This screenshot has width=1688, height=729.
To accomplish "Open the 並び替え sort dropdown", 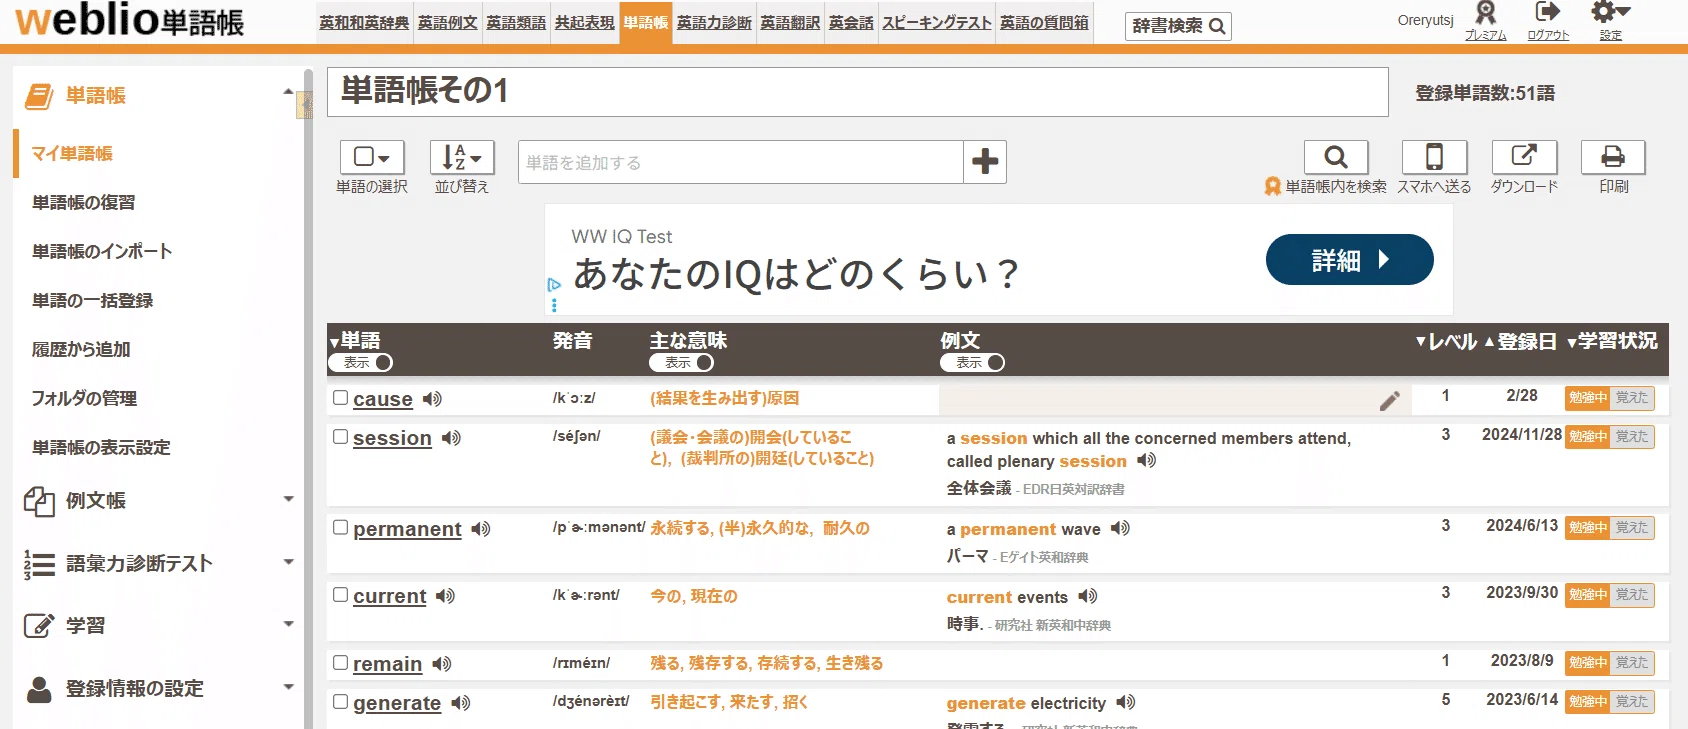I will pos(462,157).
